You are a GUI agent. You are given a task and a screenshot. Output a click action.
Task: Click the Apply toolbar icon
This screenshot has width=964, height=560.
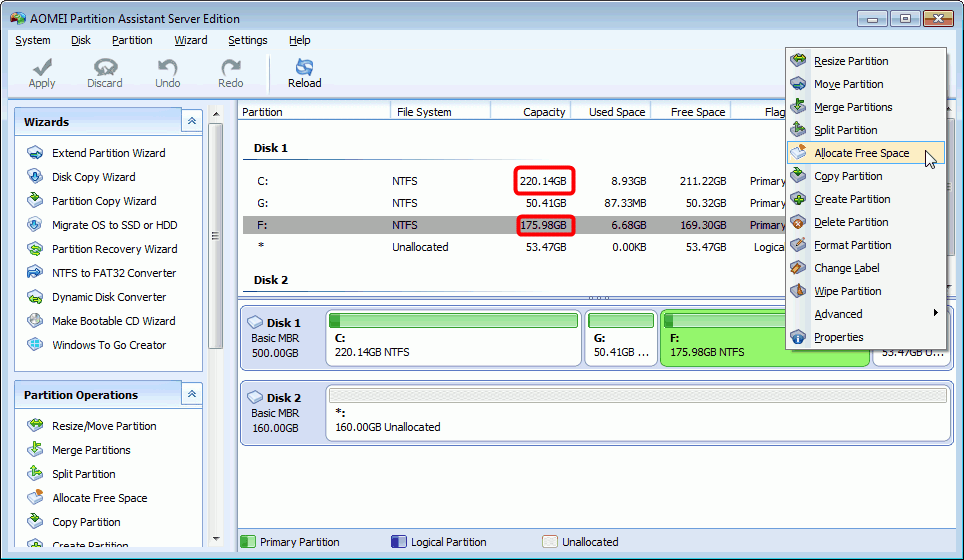[42, 67]
